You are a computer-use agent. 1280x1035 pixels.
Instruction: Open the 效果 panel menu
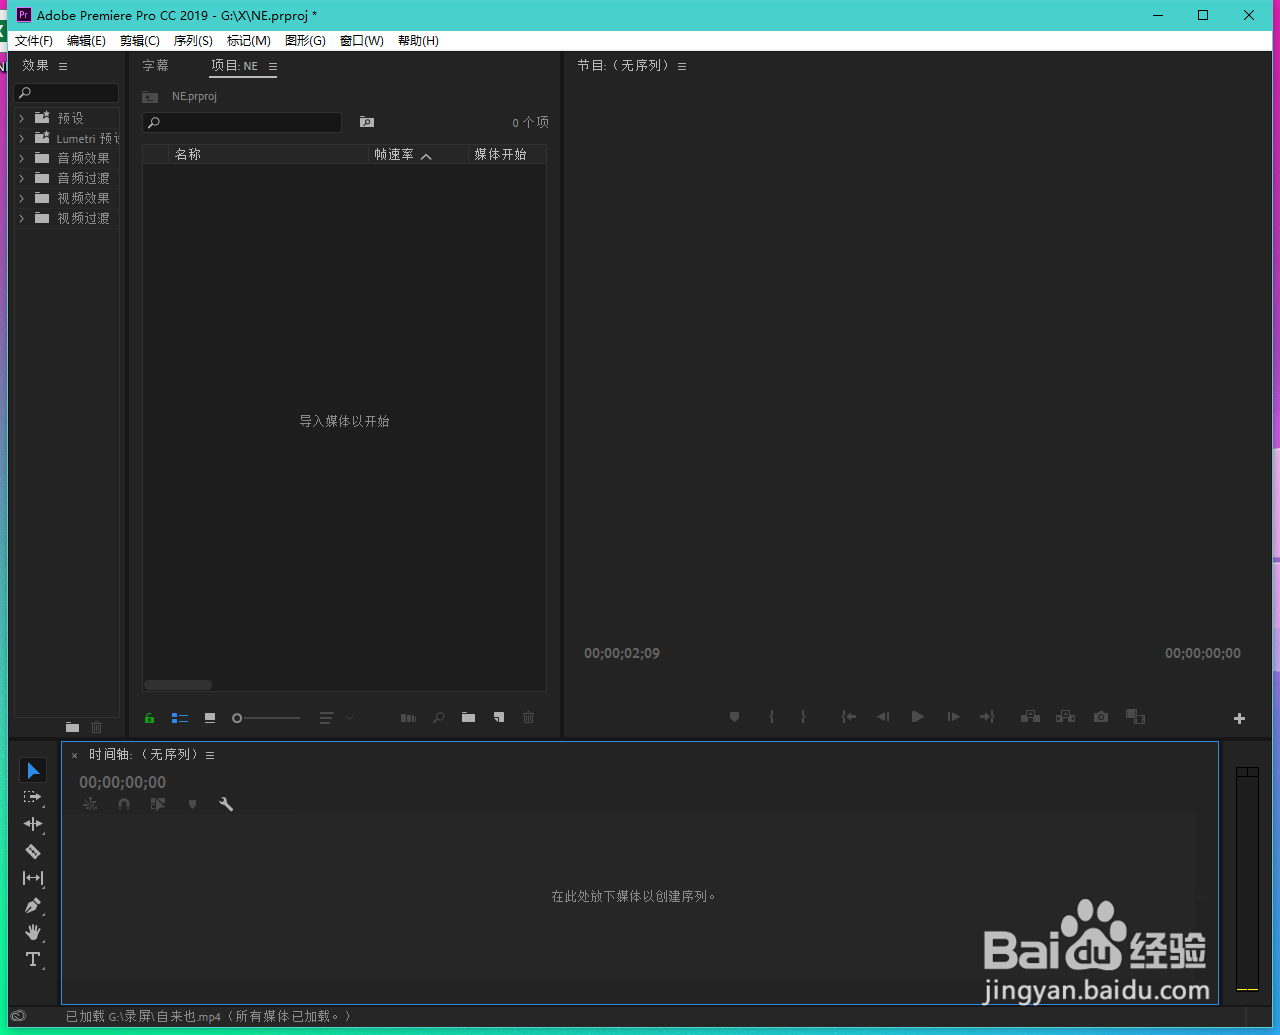coord(63,66)
